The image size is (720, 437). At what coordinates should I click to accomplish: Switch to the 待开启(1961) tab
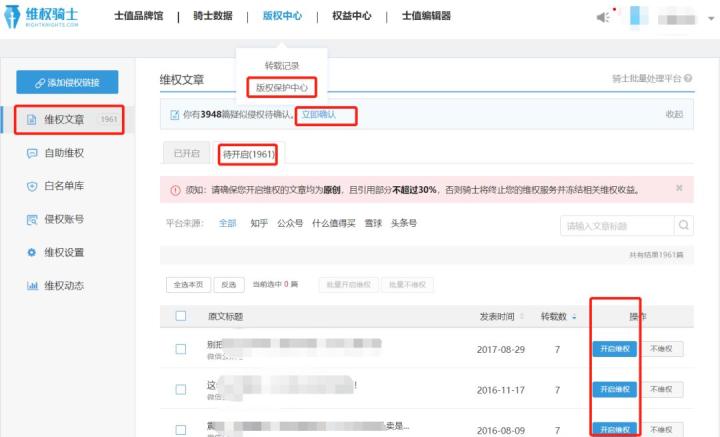248,154
